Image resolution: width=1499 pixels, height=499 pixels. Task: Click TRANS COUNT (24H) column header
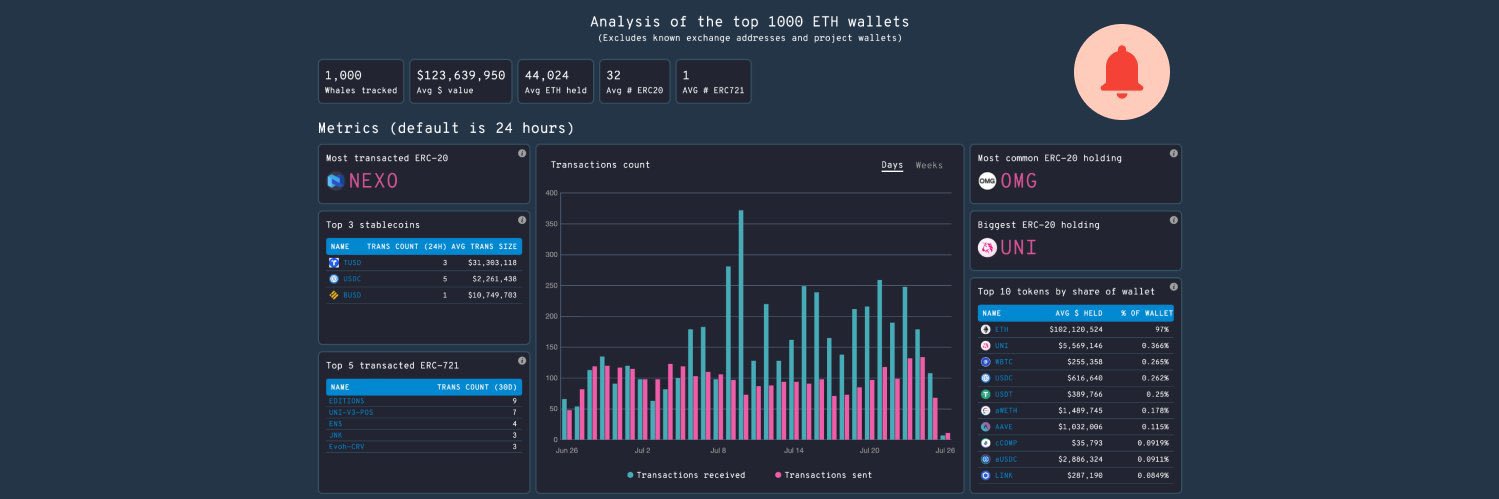407,245
